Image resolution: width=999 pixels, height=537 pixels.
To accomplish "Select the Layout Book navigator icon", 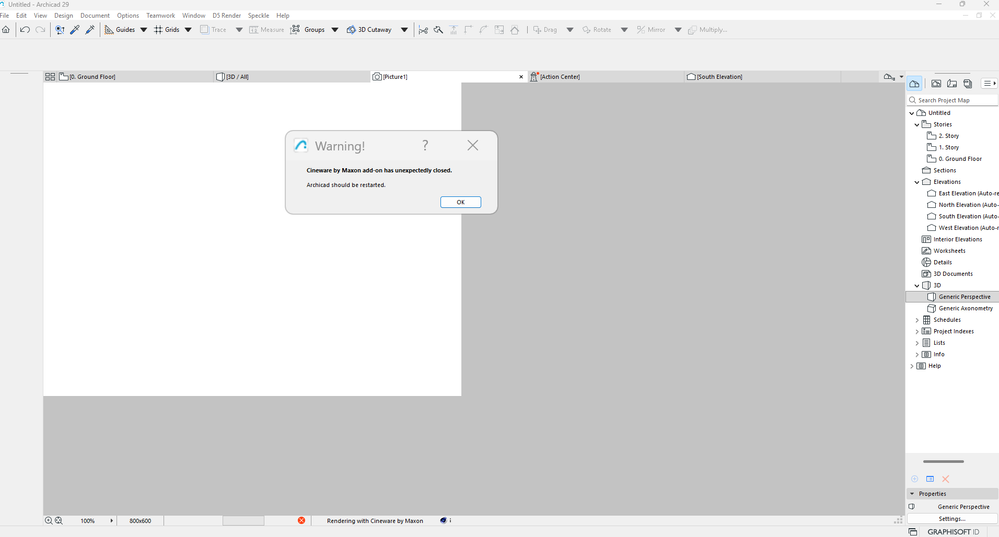I will 952,83.
